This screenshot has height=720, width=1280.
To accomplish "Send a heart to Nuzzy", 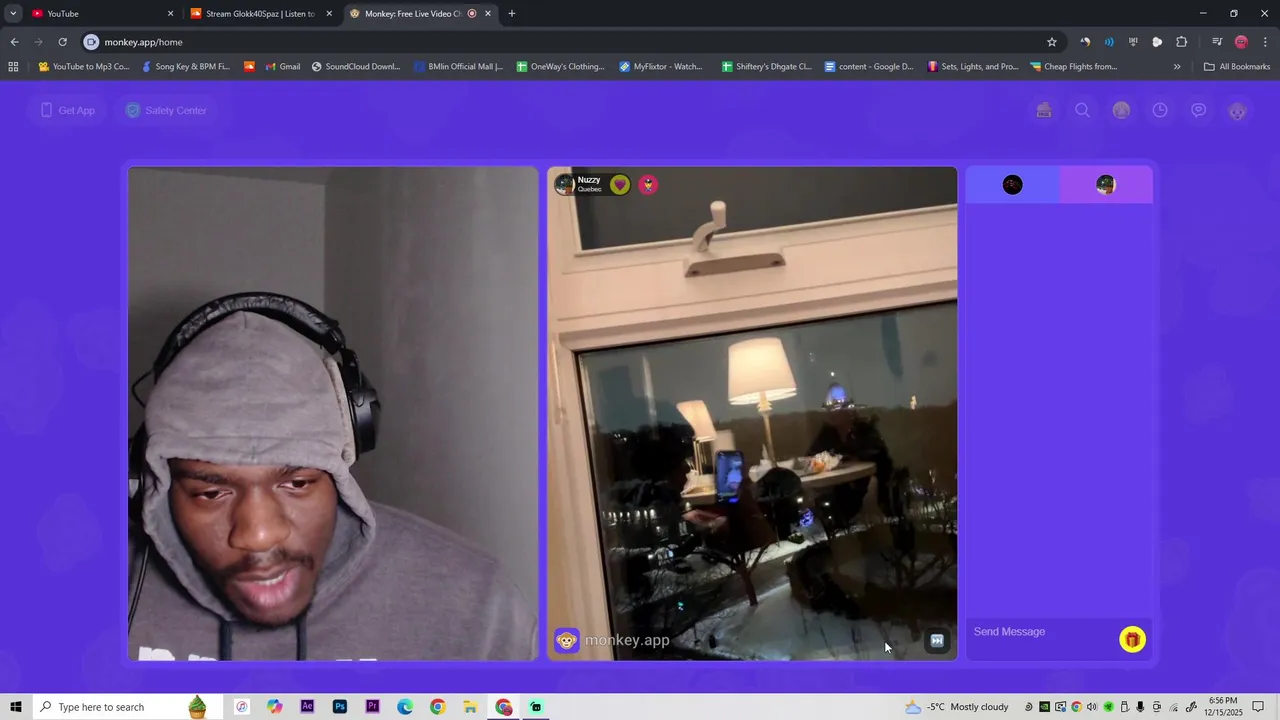I will click(620, 184).
